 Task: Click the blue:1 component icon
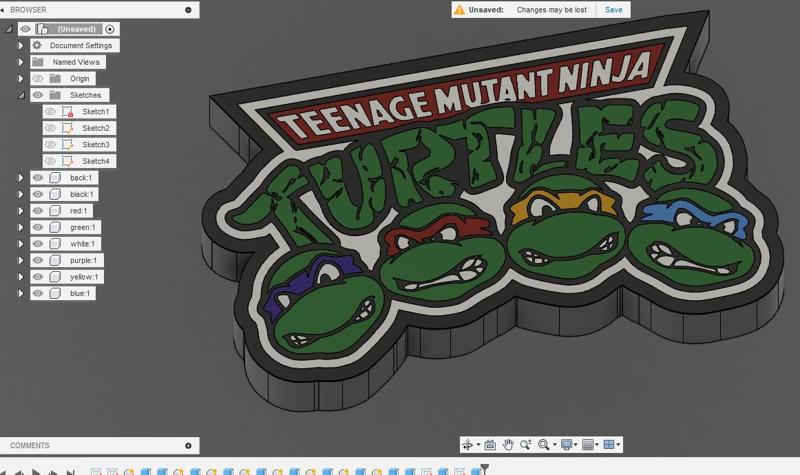(55, 293)
